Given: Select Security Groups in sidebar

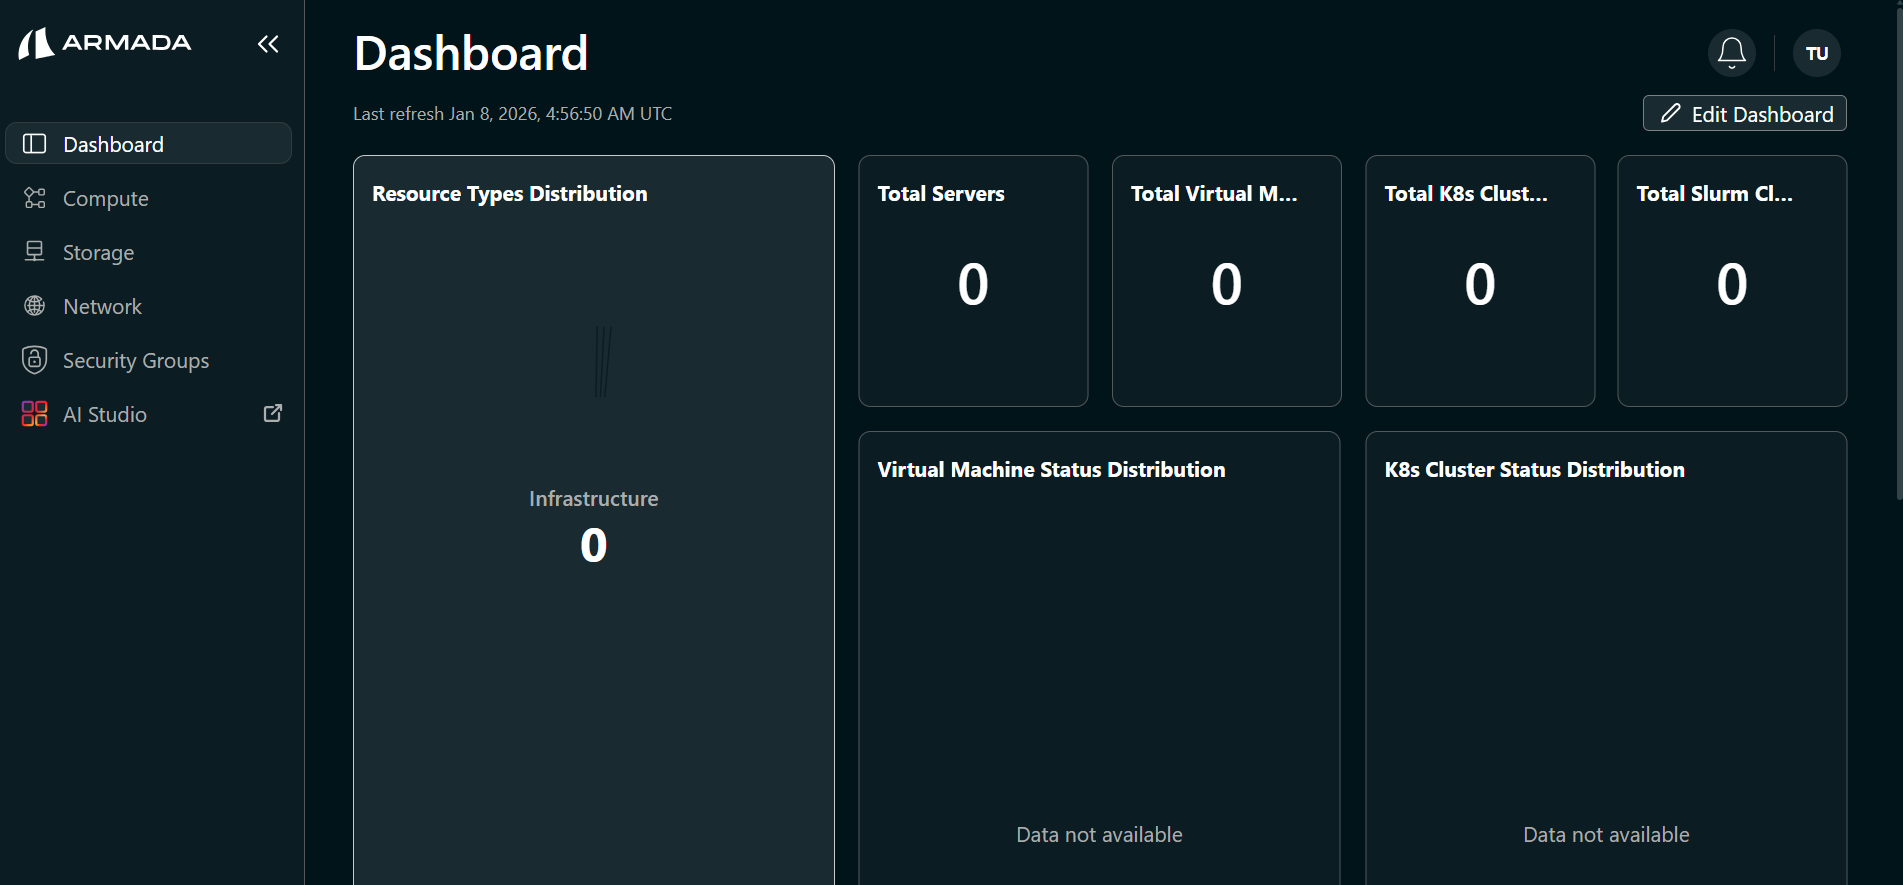Looking at the screenshot, I should tap(136, 361).
